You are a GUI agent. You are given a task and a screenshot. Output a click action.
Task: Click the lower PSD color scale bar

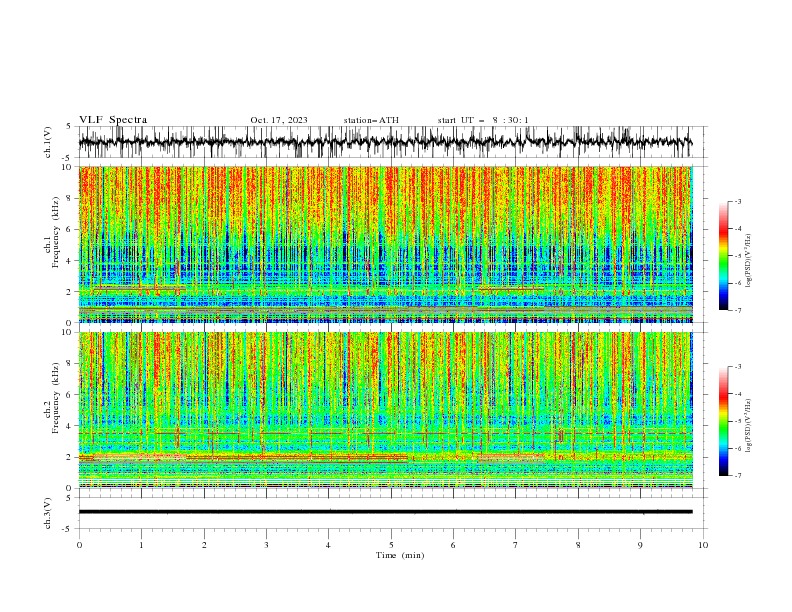coord(723,421)
